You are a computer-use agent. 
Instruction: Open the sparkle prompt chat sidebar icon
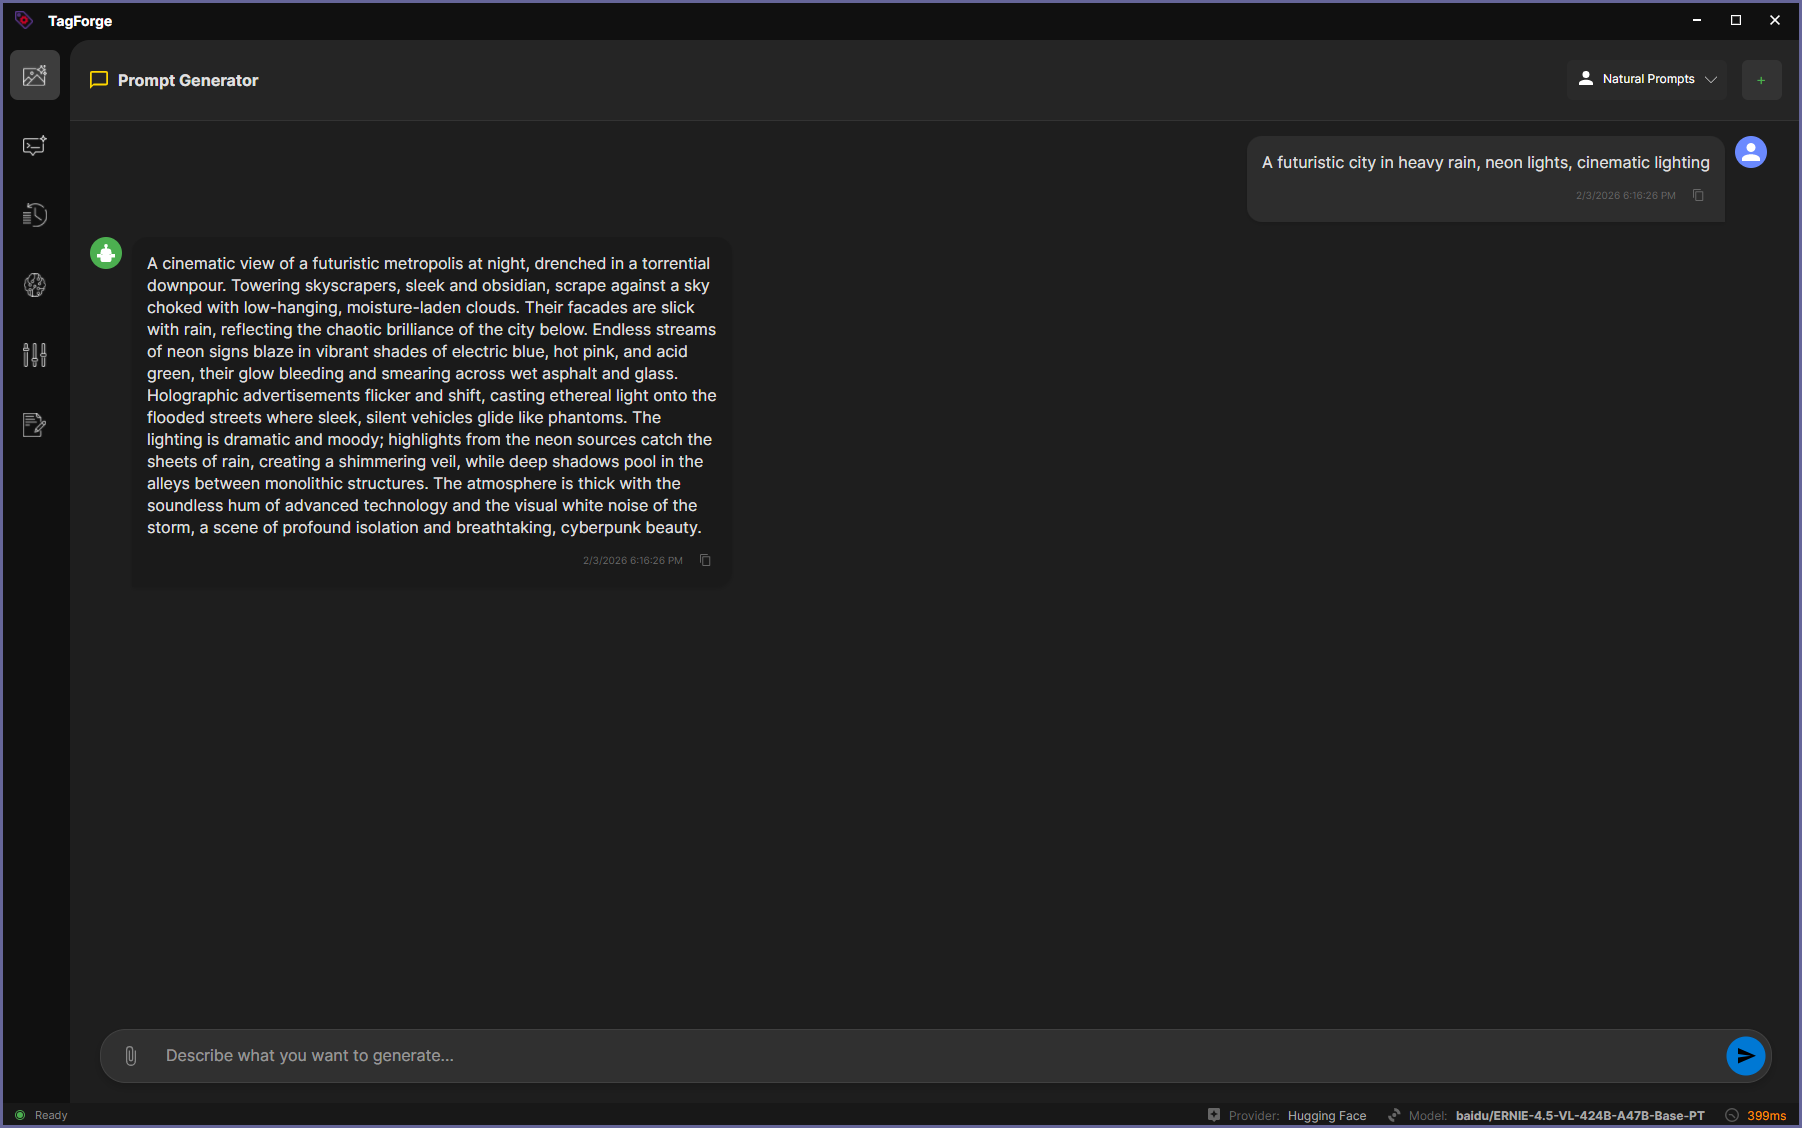tap(35, 146)
